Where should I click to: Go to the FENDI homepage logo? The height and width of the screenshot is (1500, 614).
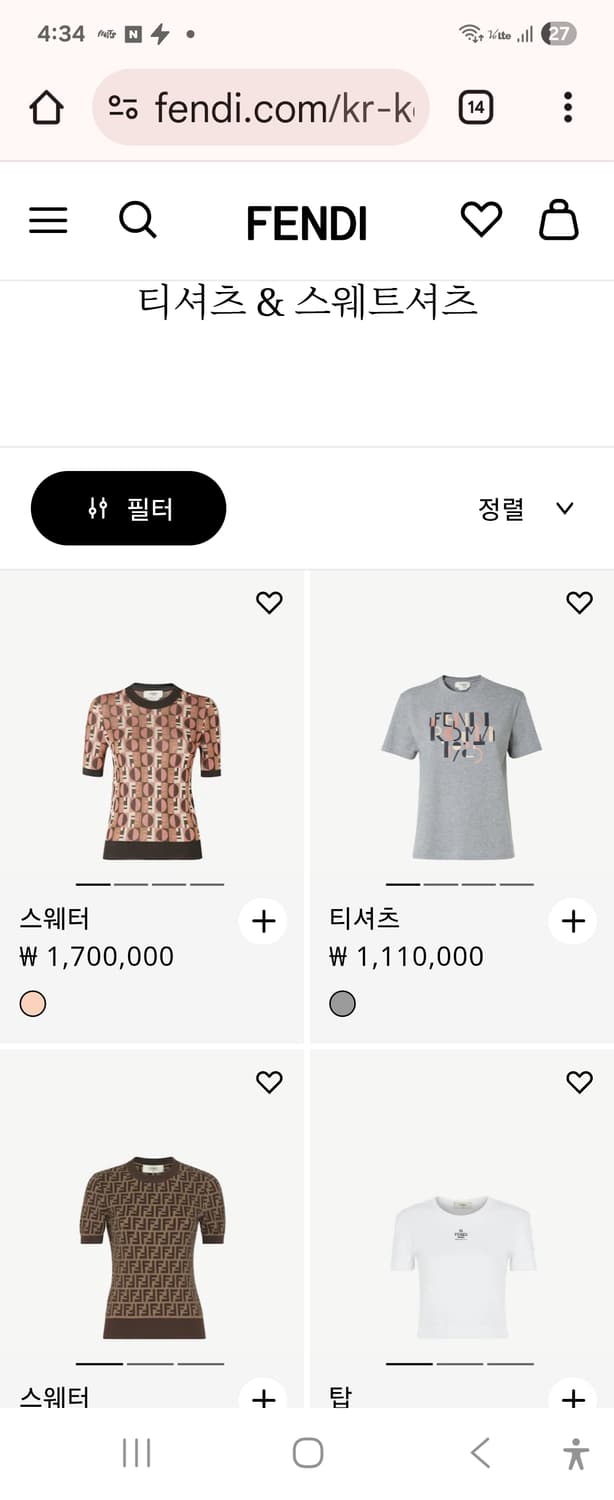click(x=307, y=221)
